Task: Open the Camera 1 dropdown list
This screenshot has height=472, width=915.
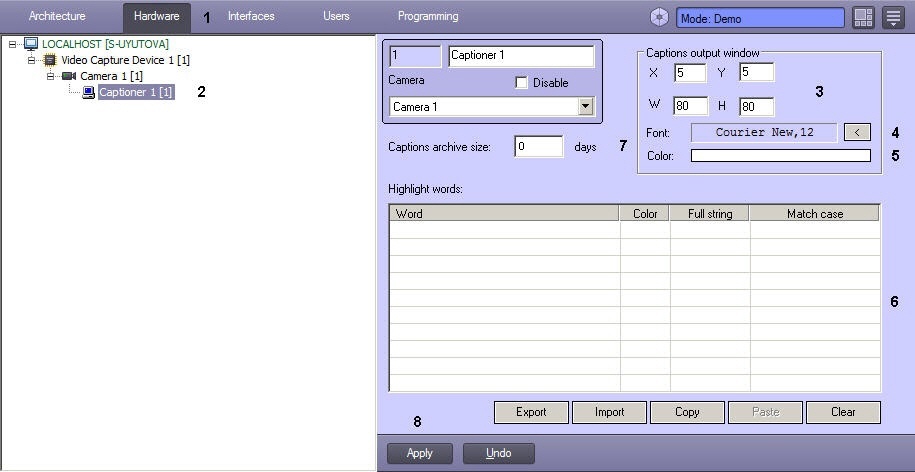Action: [585, 106]
